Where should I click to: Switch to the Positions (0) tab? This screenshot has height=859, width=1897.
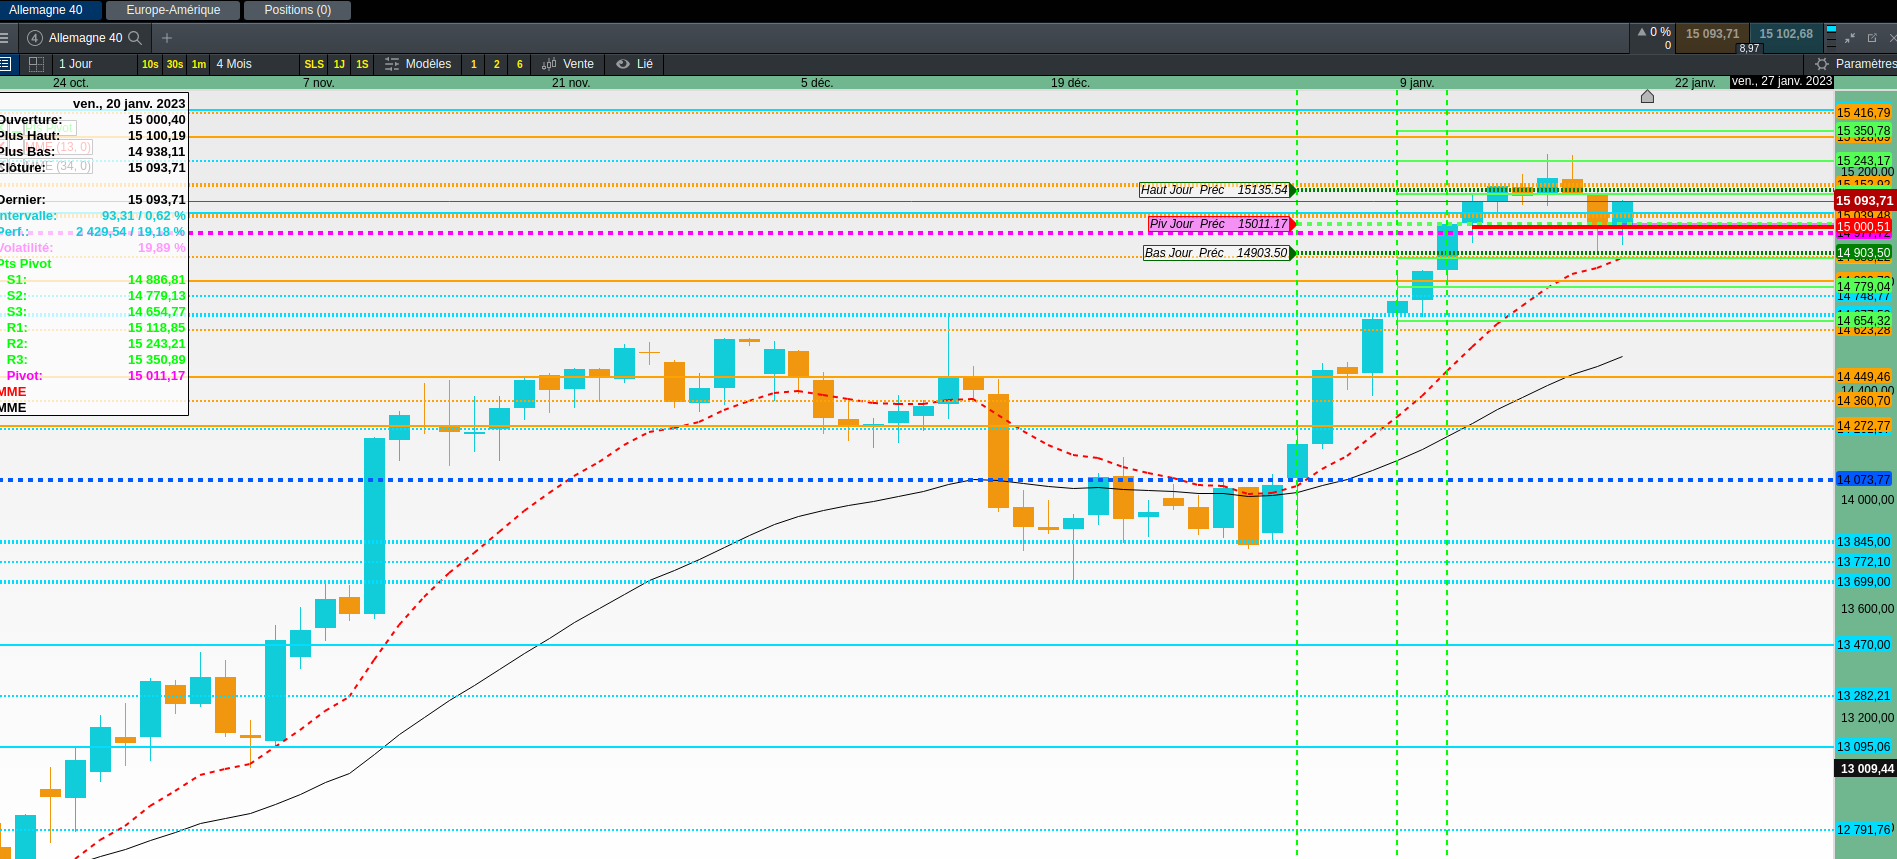(x=298, y=10)
